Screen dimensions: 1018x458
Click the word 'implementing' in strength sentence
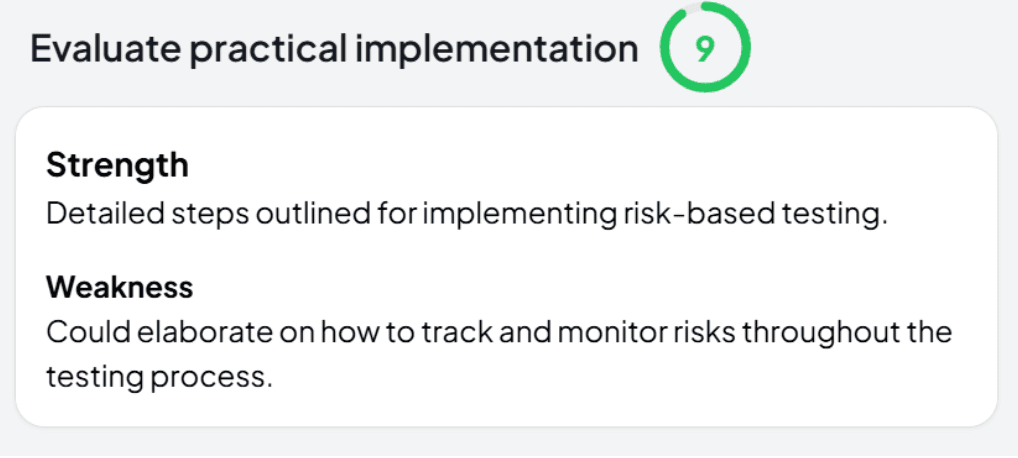click(517, 216)
